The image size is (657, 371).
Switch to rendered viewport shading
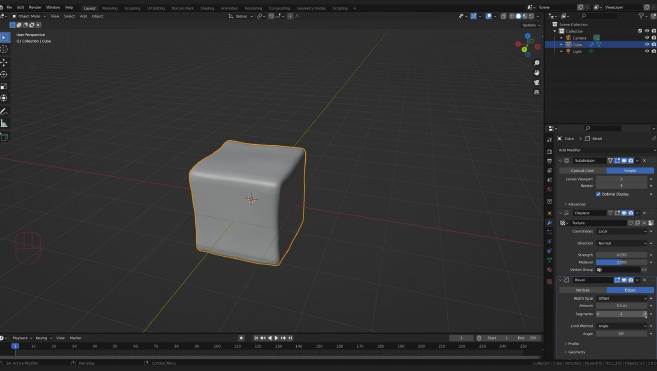point(531,16)
